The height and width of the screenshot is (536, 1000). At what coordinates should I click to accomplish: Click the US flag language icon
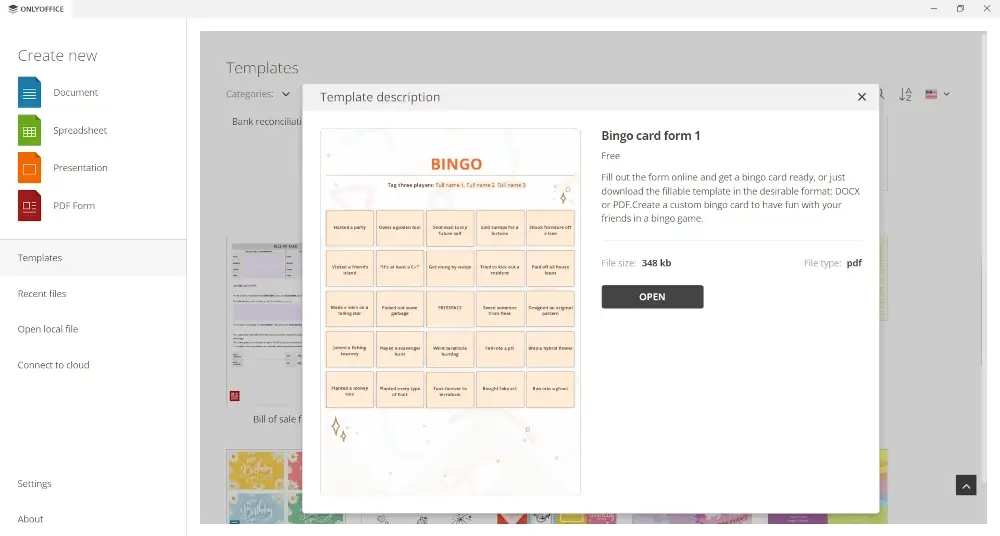point(931,94)
